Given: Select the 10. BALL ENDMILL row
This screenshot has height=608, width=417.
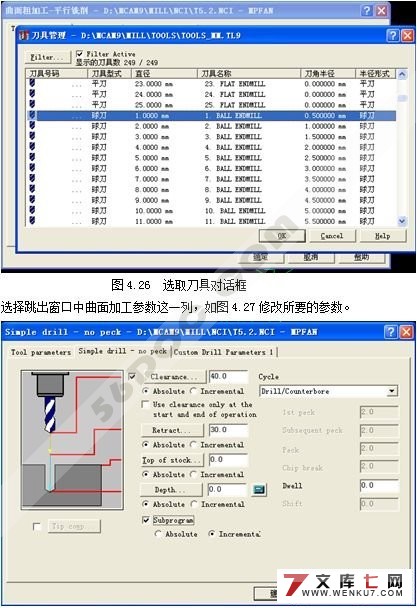Looking at the screenshot, I should tap(212, 211).
